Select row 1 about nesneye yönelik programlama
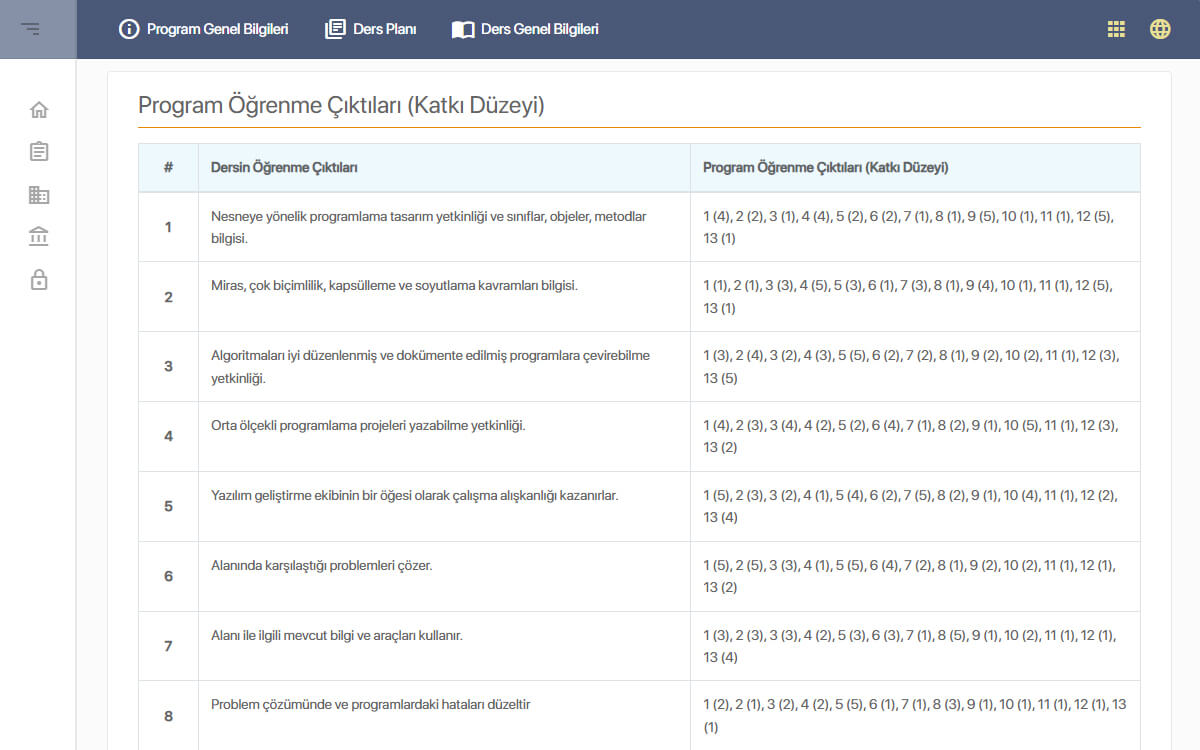1200x750 pixels. pyautogui.click(x=639, y=227)
